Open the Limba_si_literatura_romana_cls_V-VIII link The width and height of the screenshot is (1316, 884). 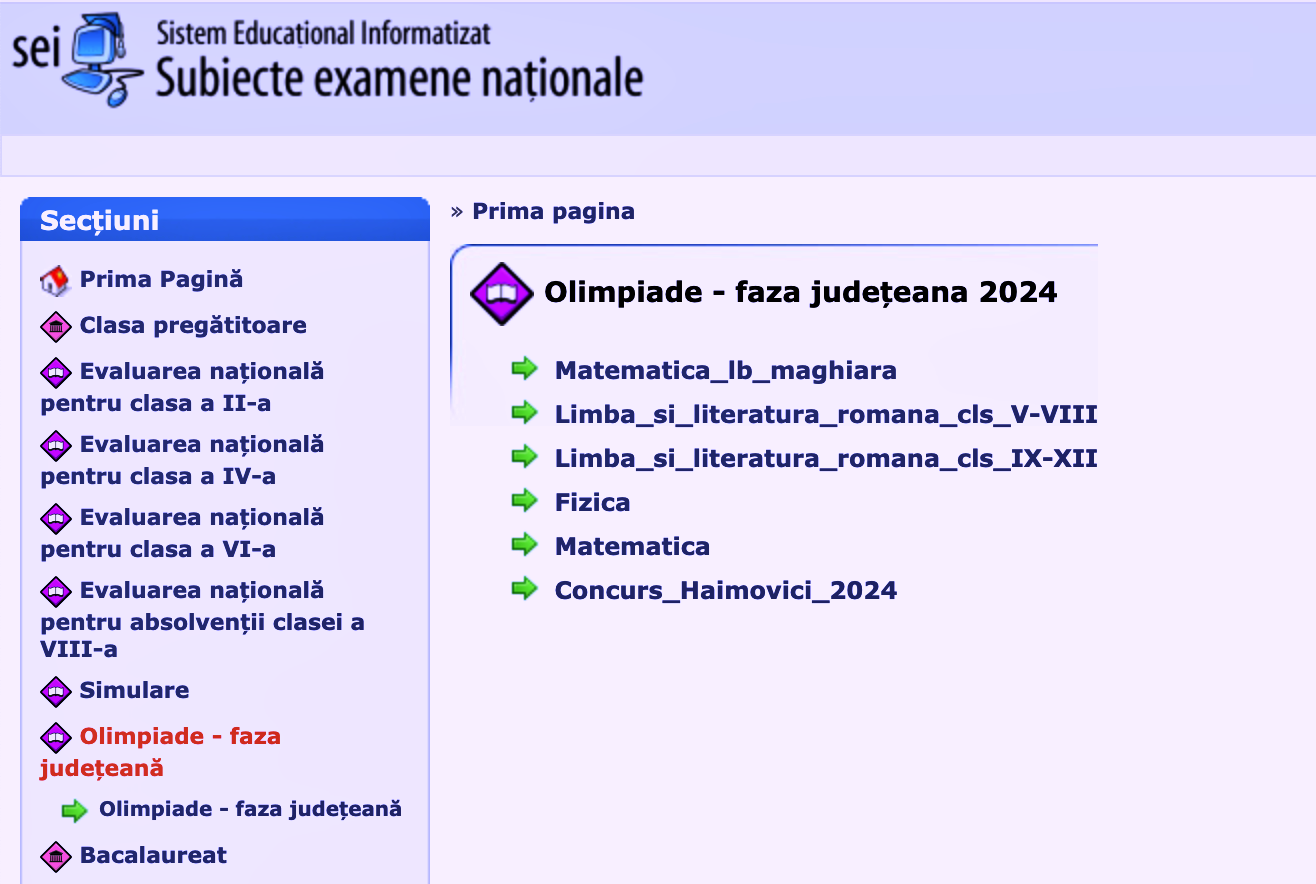tap(826, 415)
